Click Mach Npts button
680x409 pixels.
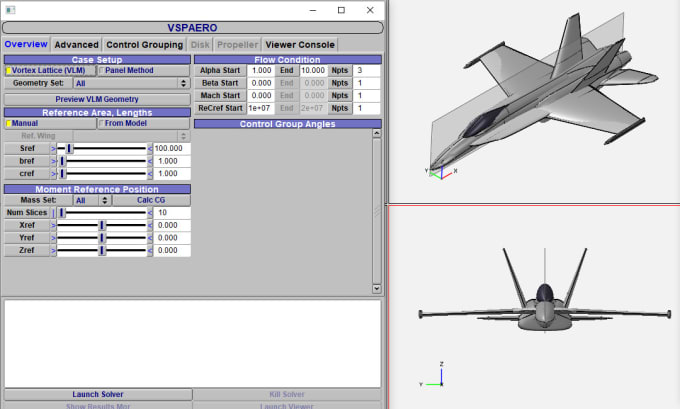[340, 95]
